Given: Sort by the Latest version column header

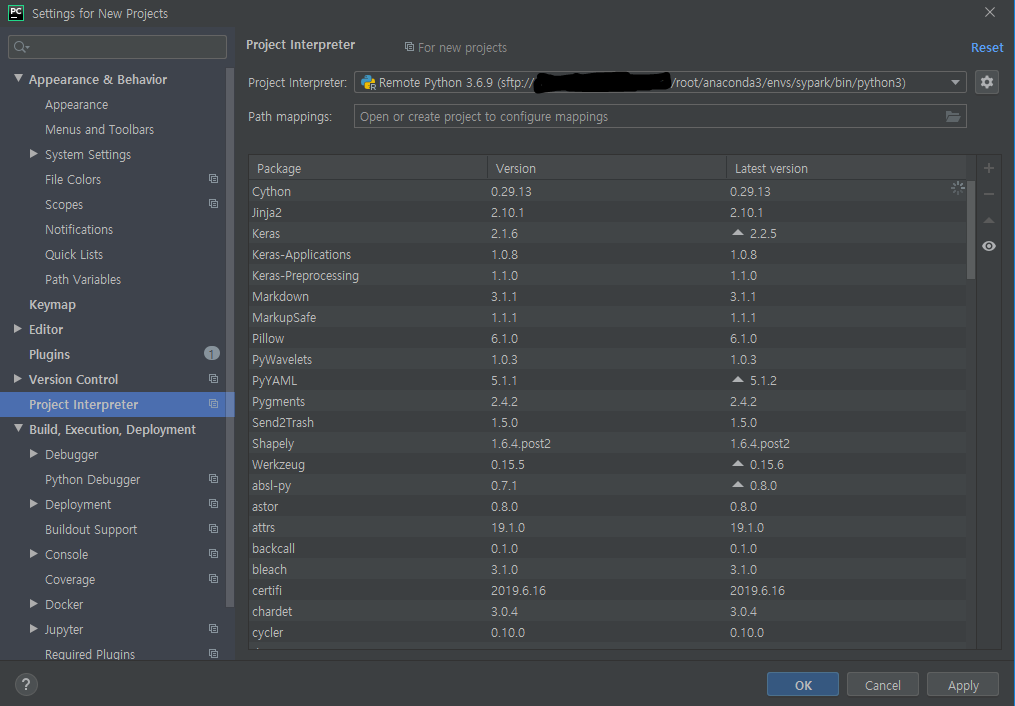Looking at the screenshot, I should (x=846, y=168).
